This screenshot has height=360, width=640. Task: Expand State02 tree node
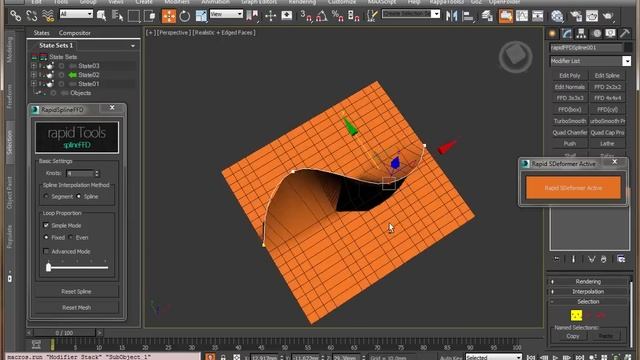click(34, 75)
